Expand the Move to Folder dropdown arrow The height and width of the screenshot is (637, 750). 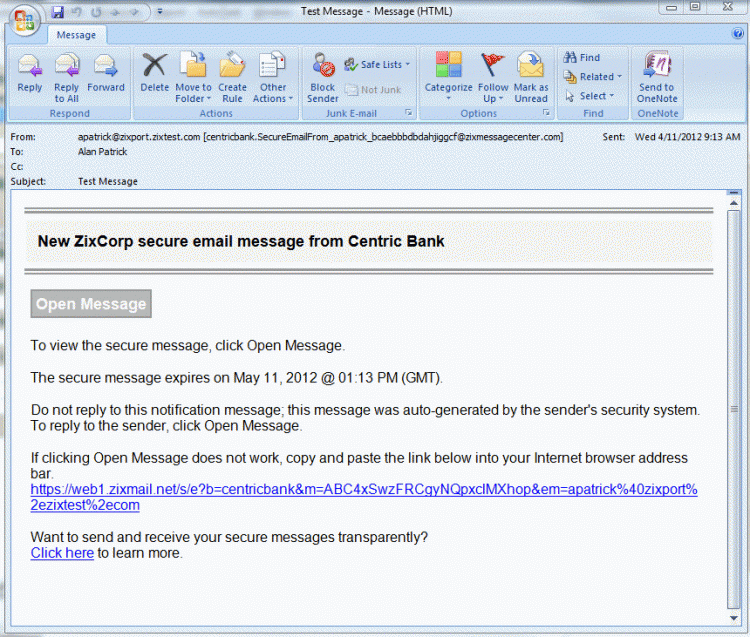(209, 99)
